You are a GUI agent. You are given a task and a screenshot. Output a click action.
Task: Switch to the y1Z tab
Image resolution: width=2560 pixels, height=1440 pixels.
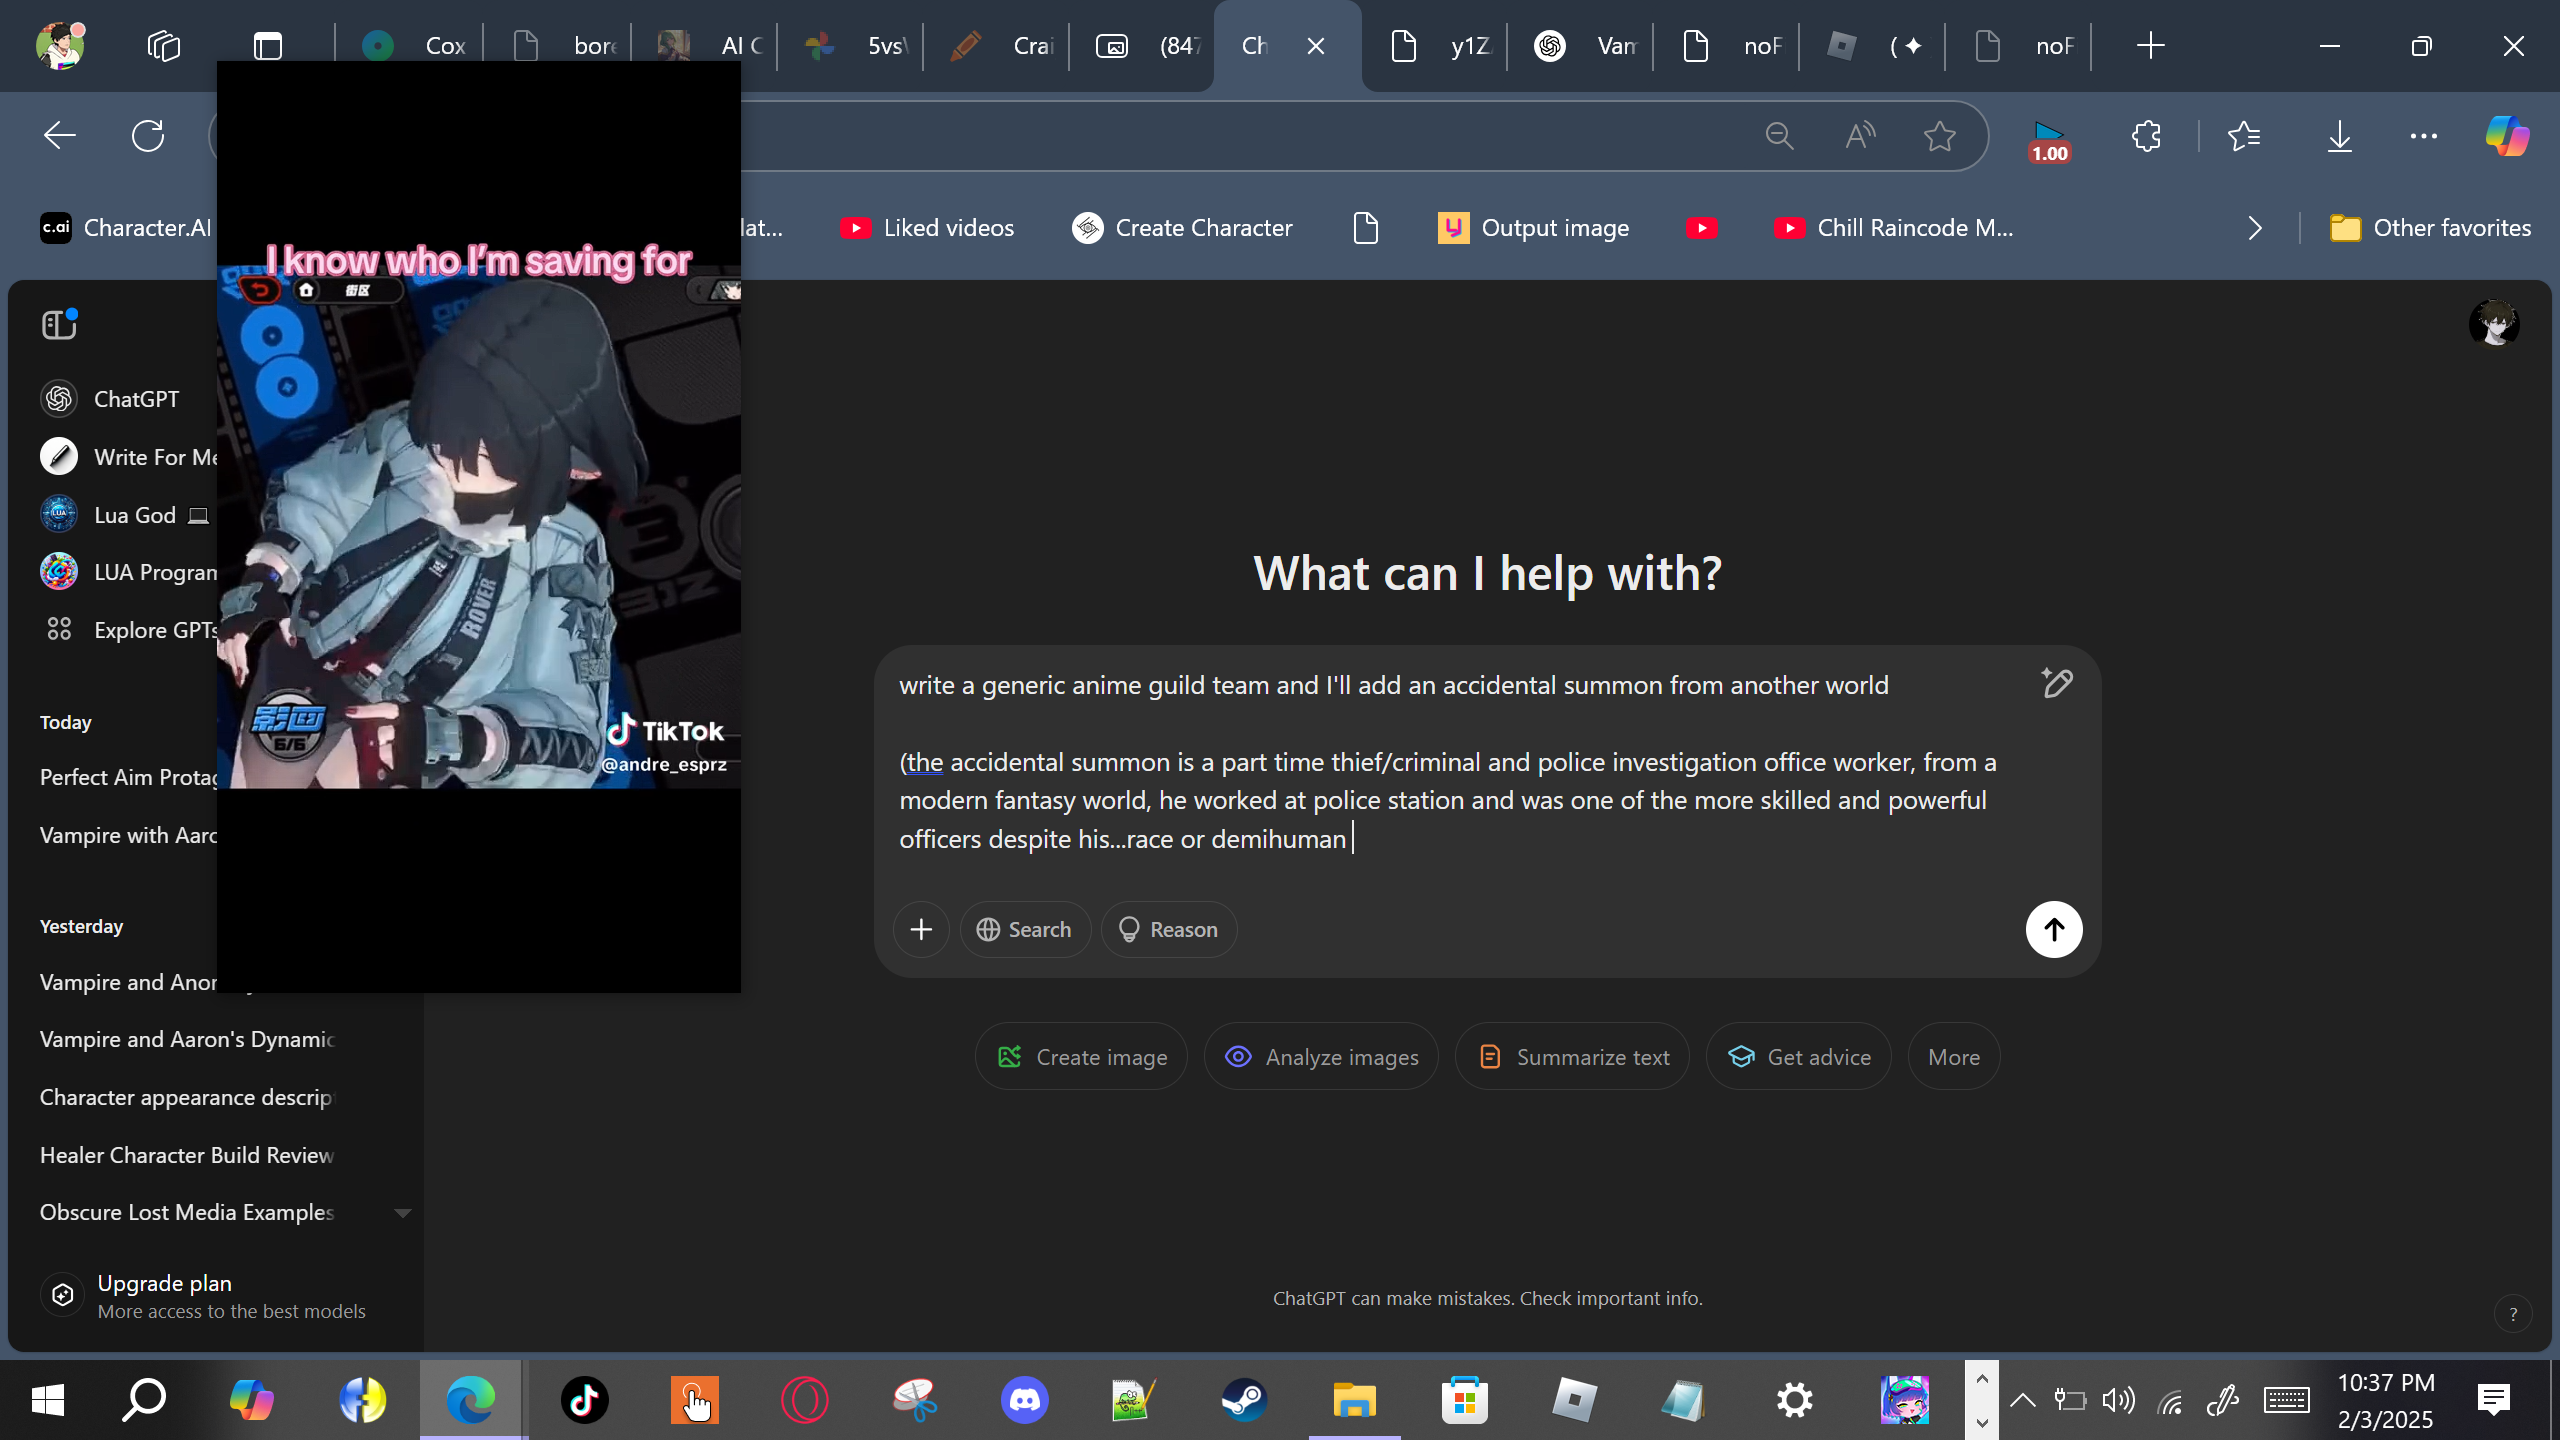1435,46
